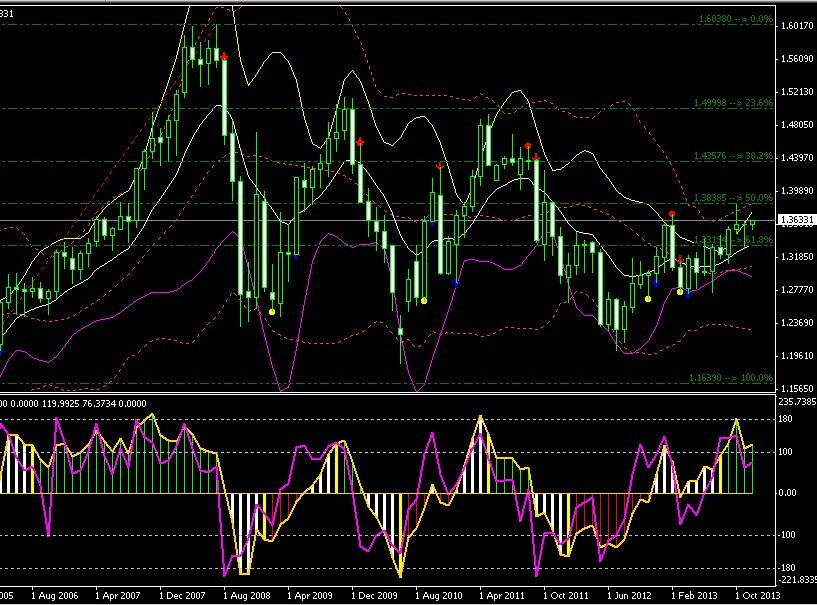Select the yellow dot below the early 2009 low
The image size is (817, 605).
pos(272,312)
